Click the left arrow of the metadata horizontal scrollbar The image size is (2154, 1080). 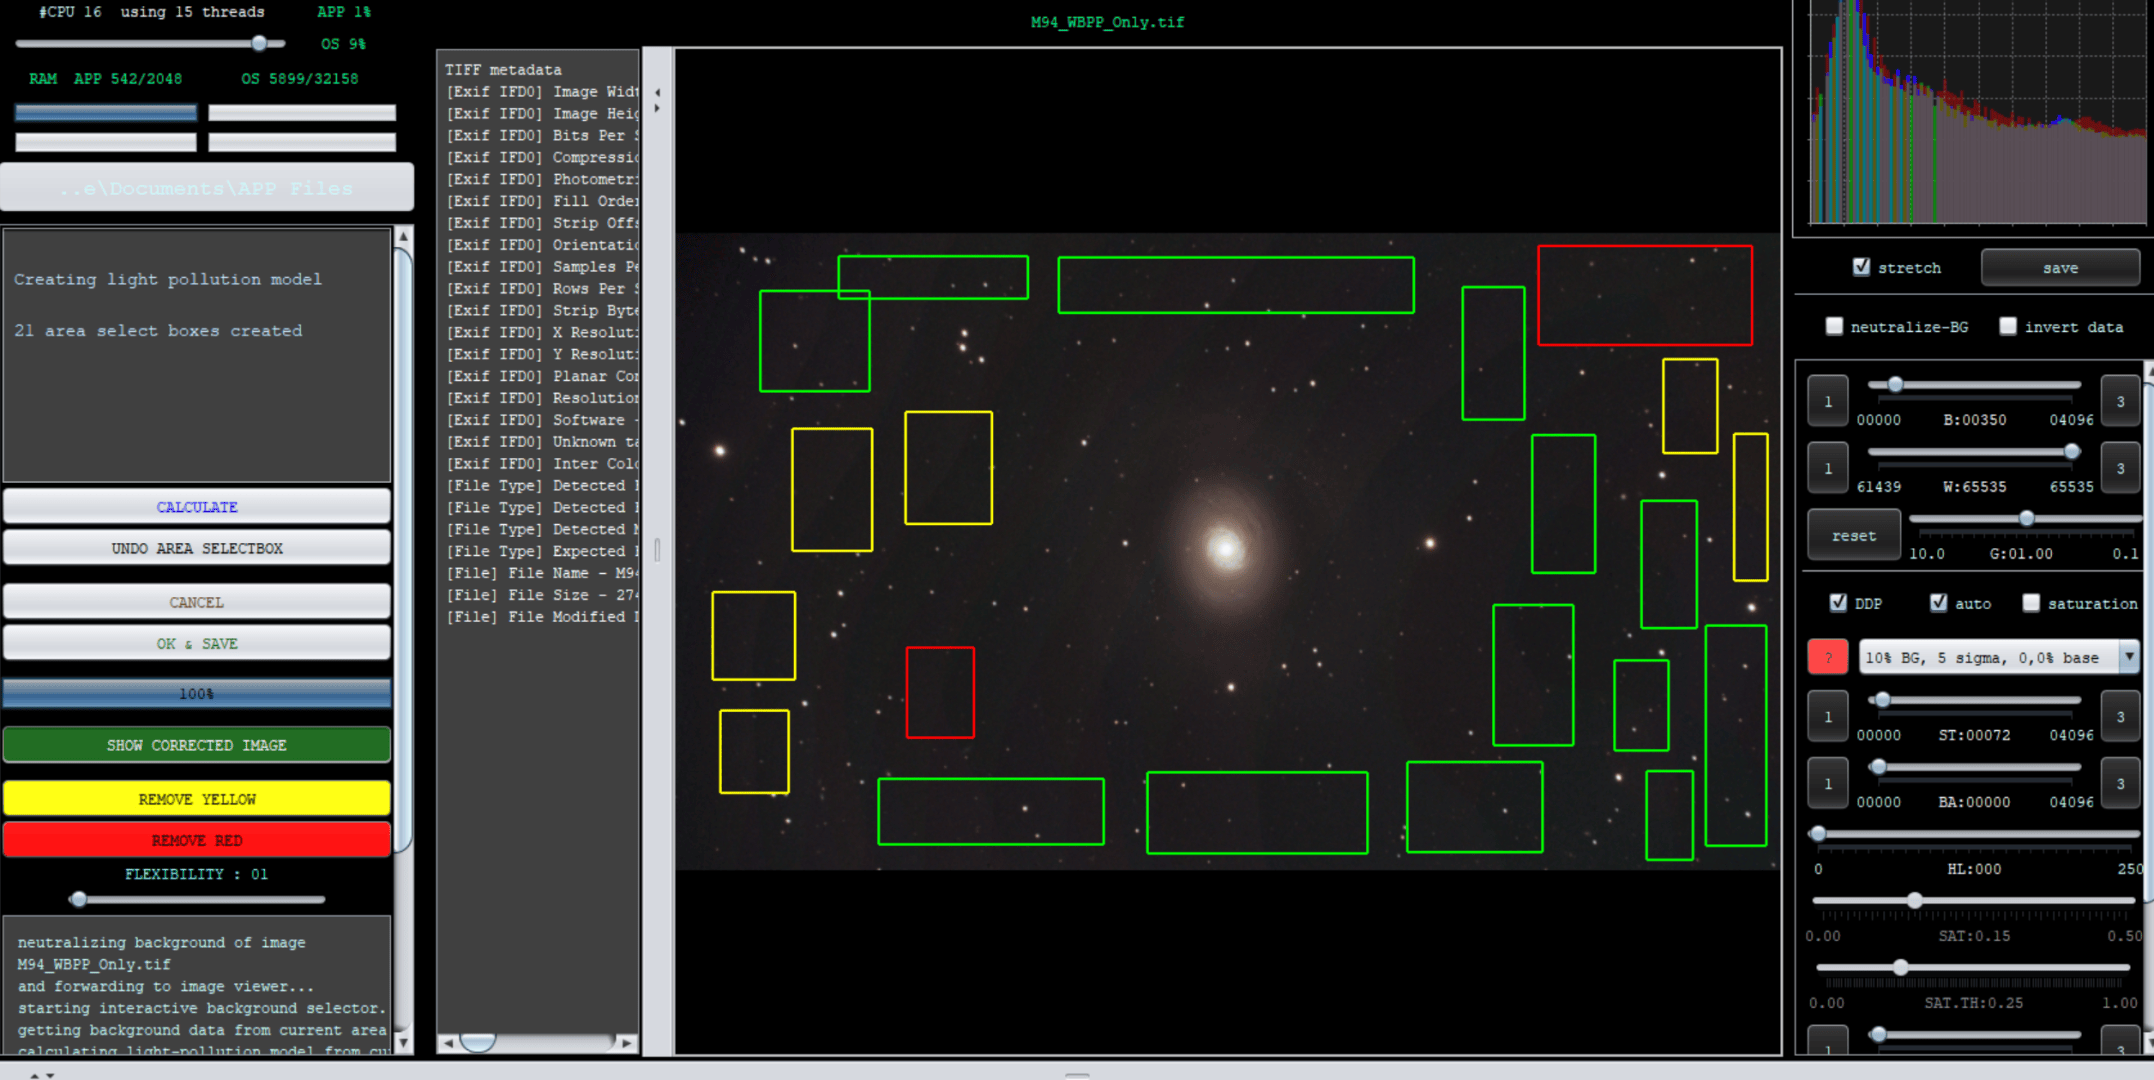pyautogui.click(x=448, y=1043)
